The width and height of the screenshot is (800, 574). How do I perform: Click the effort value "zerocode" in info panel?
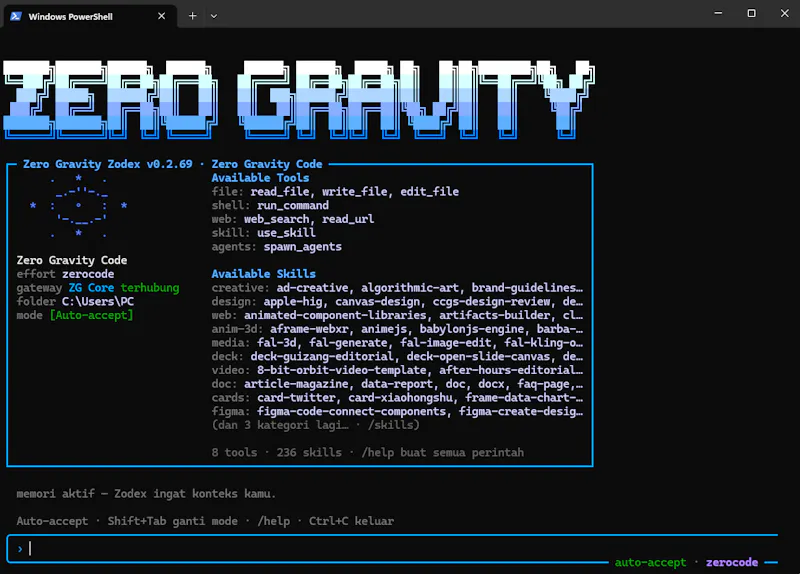[88, 274]
